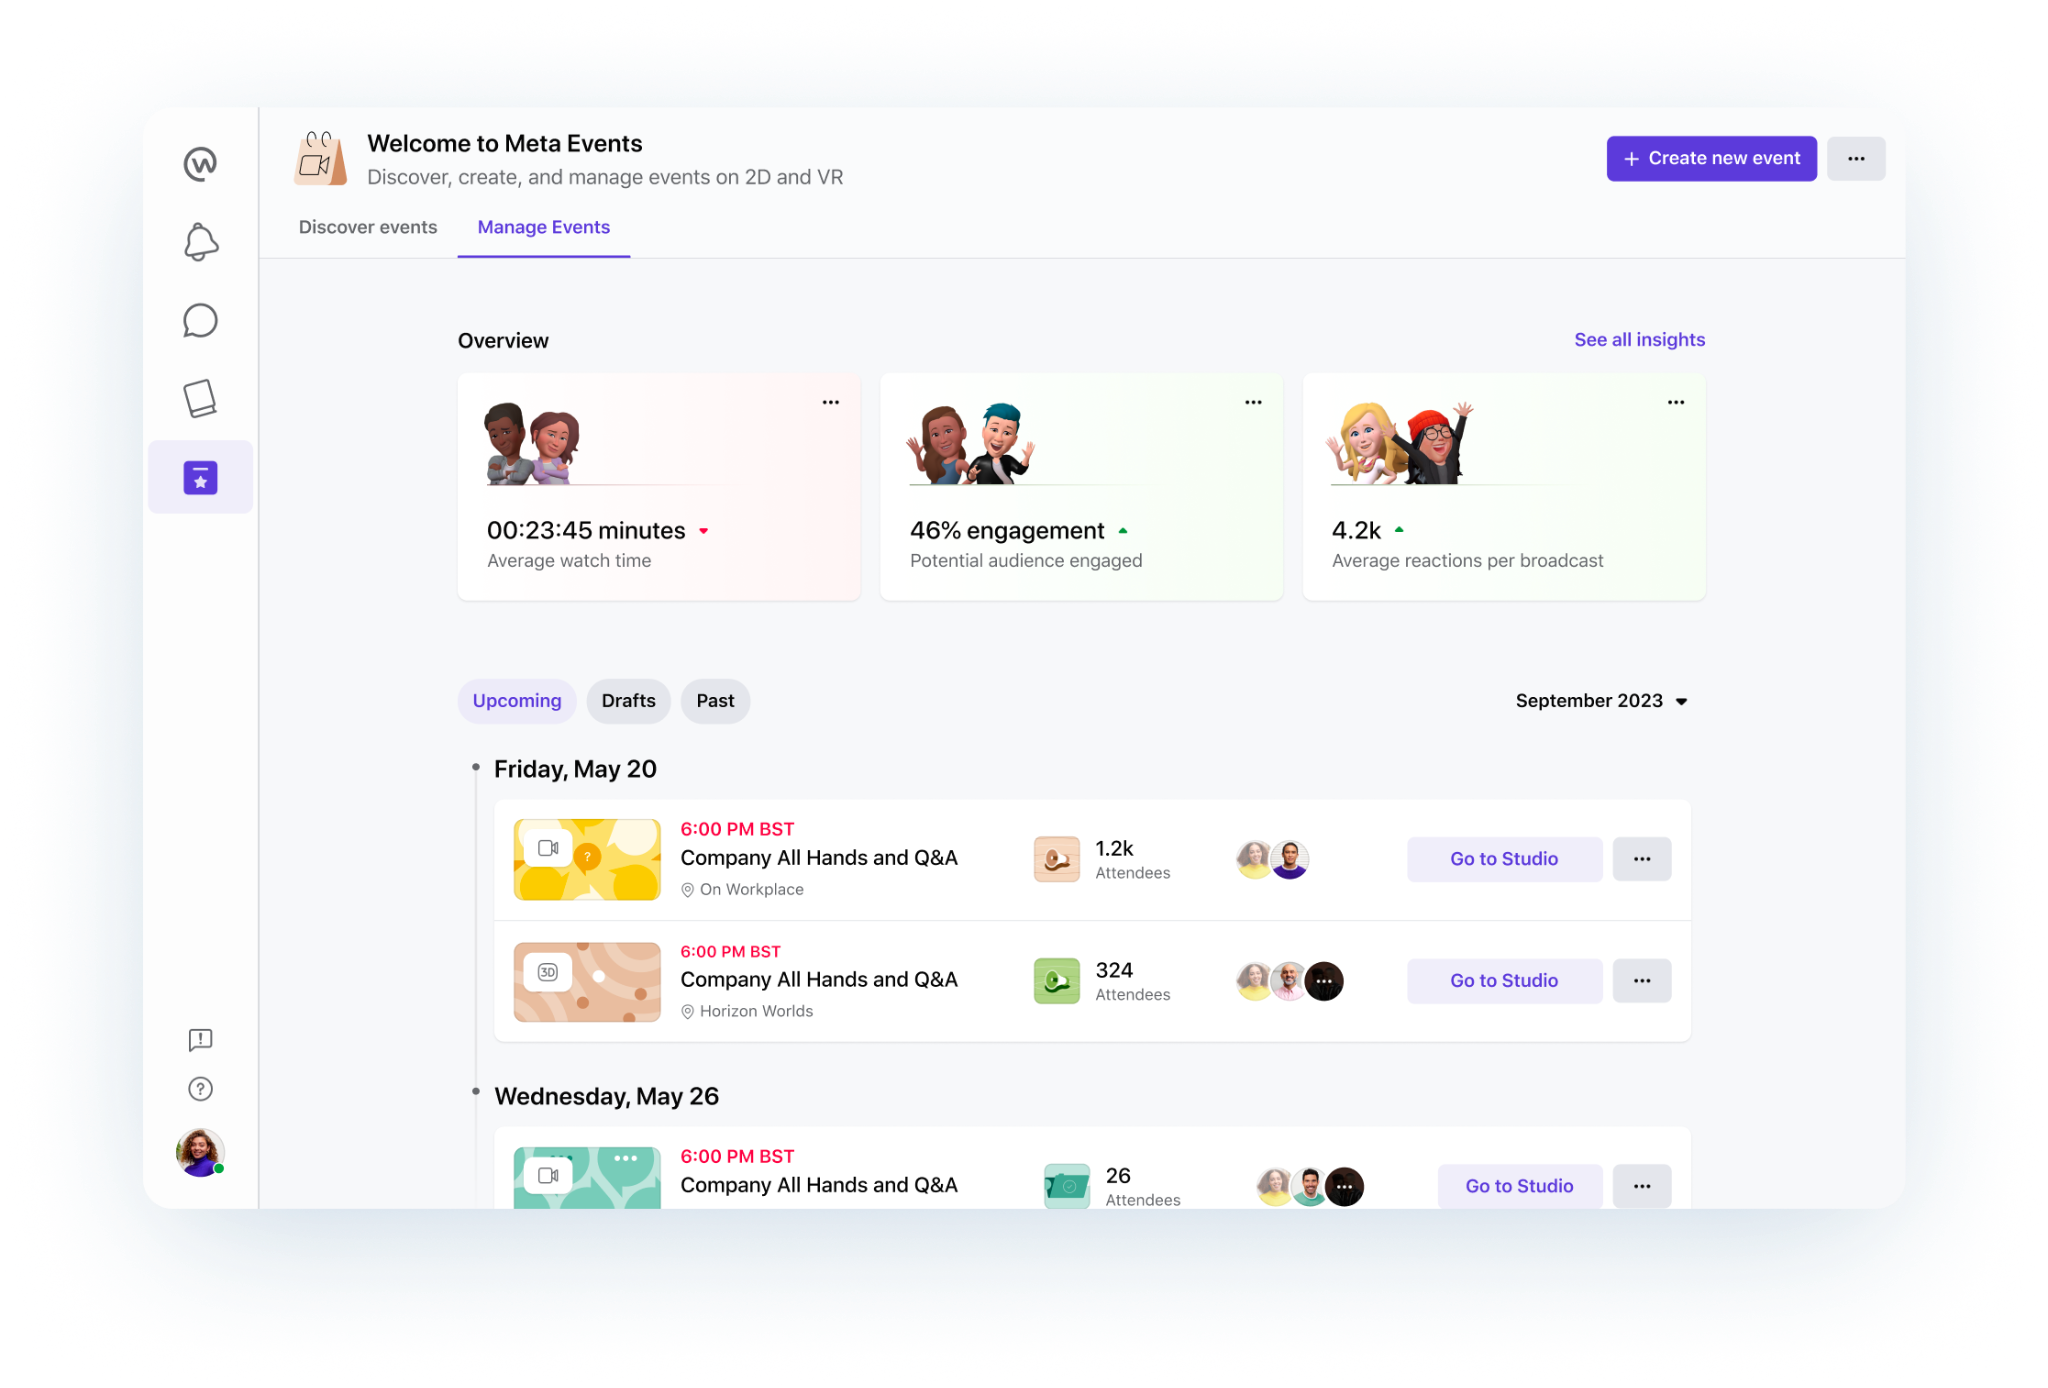Viewport: 2048px width, 1388px height.
Task: Click Company All Hands title on Workplace event
Action: (819, 858)
